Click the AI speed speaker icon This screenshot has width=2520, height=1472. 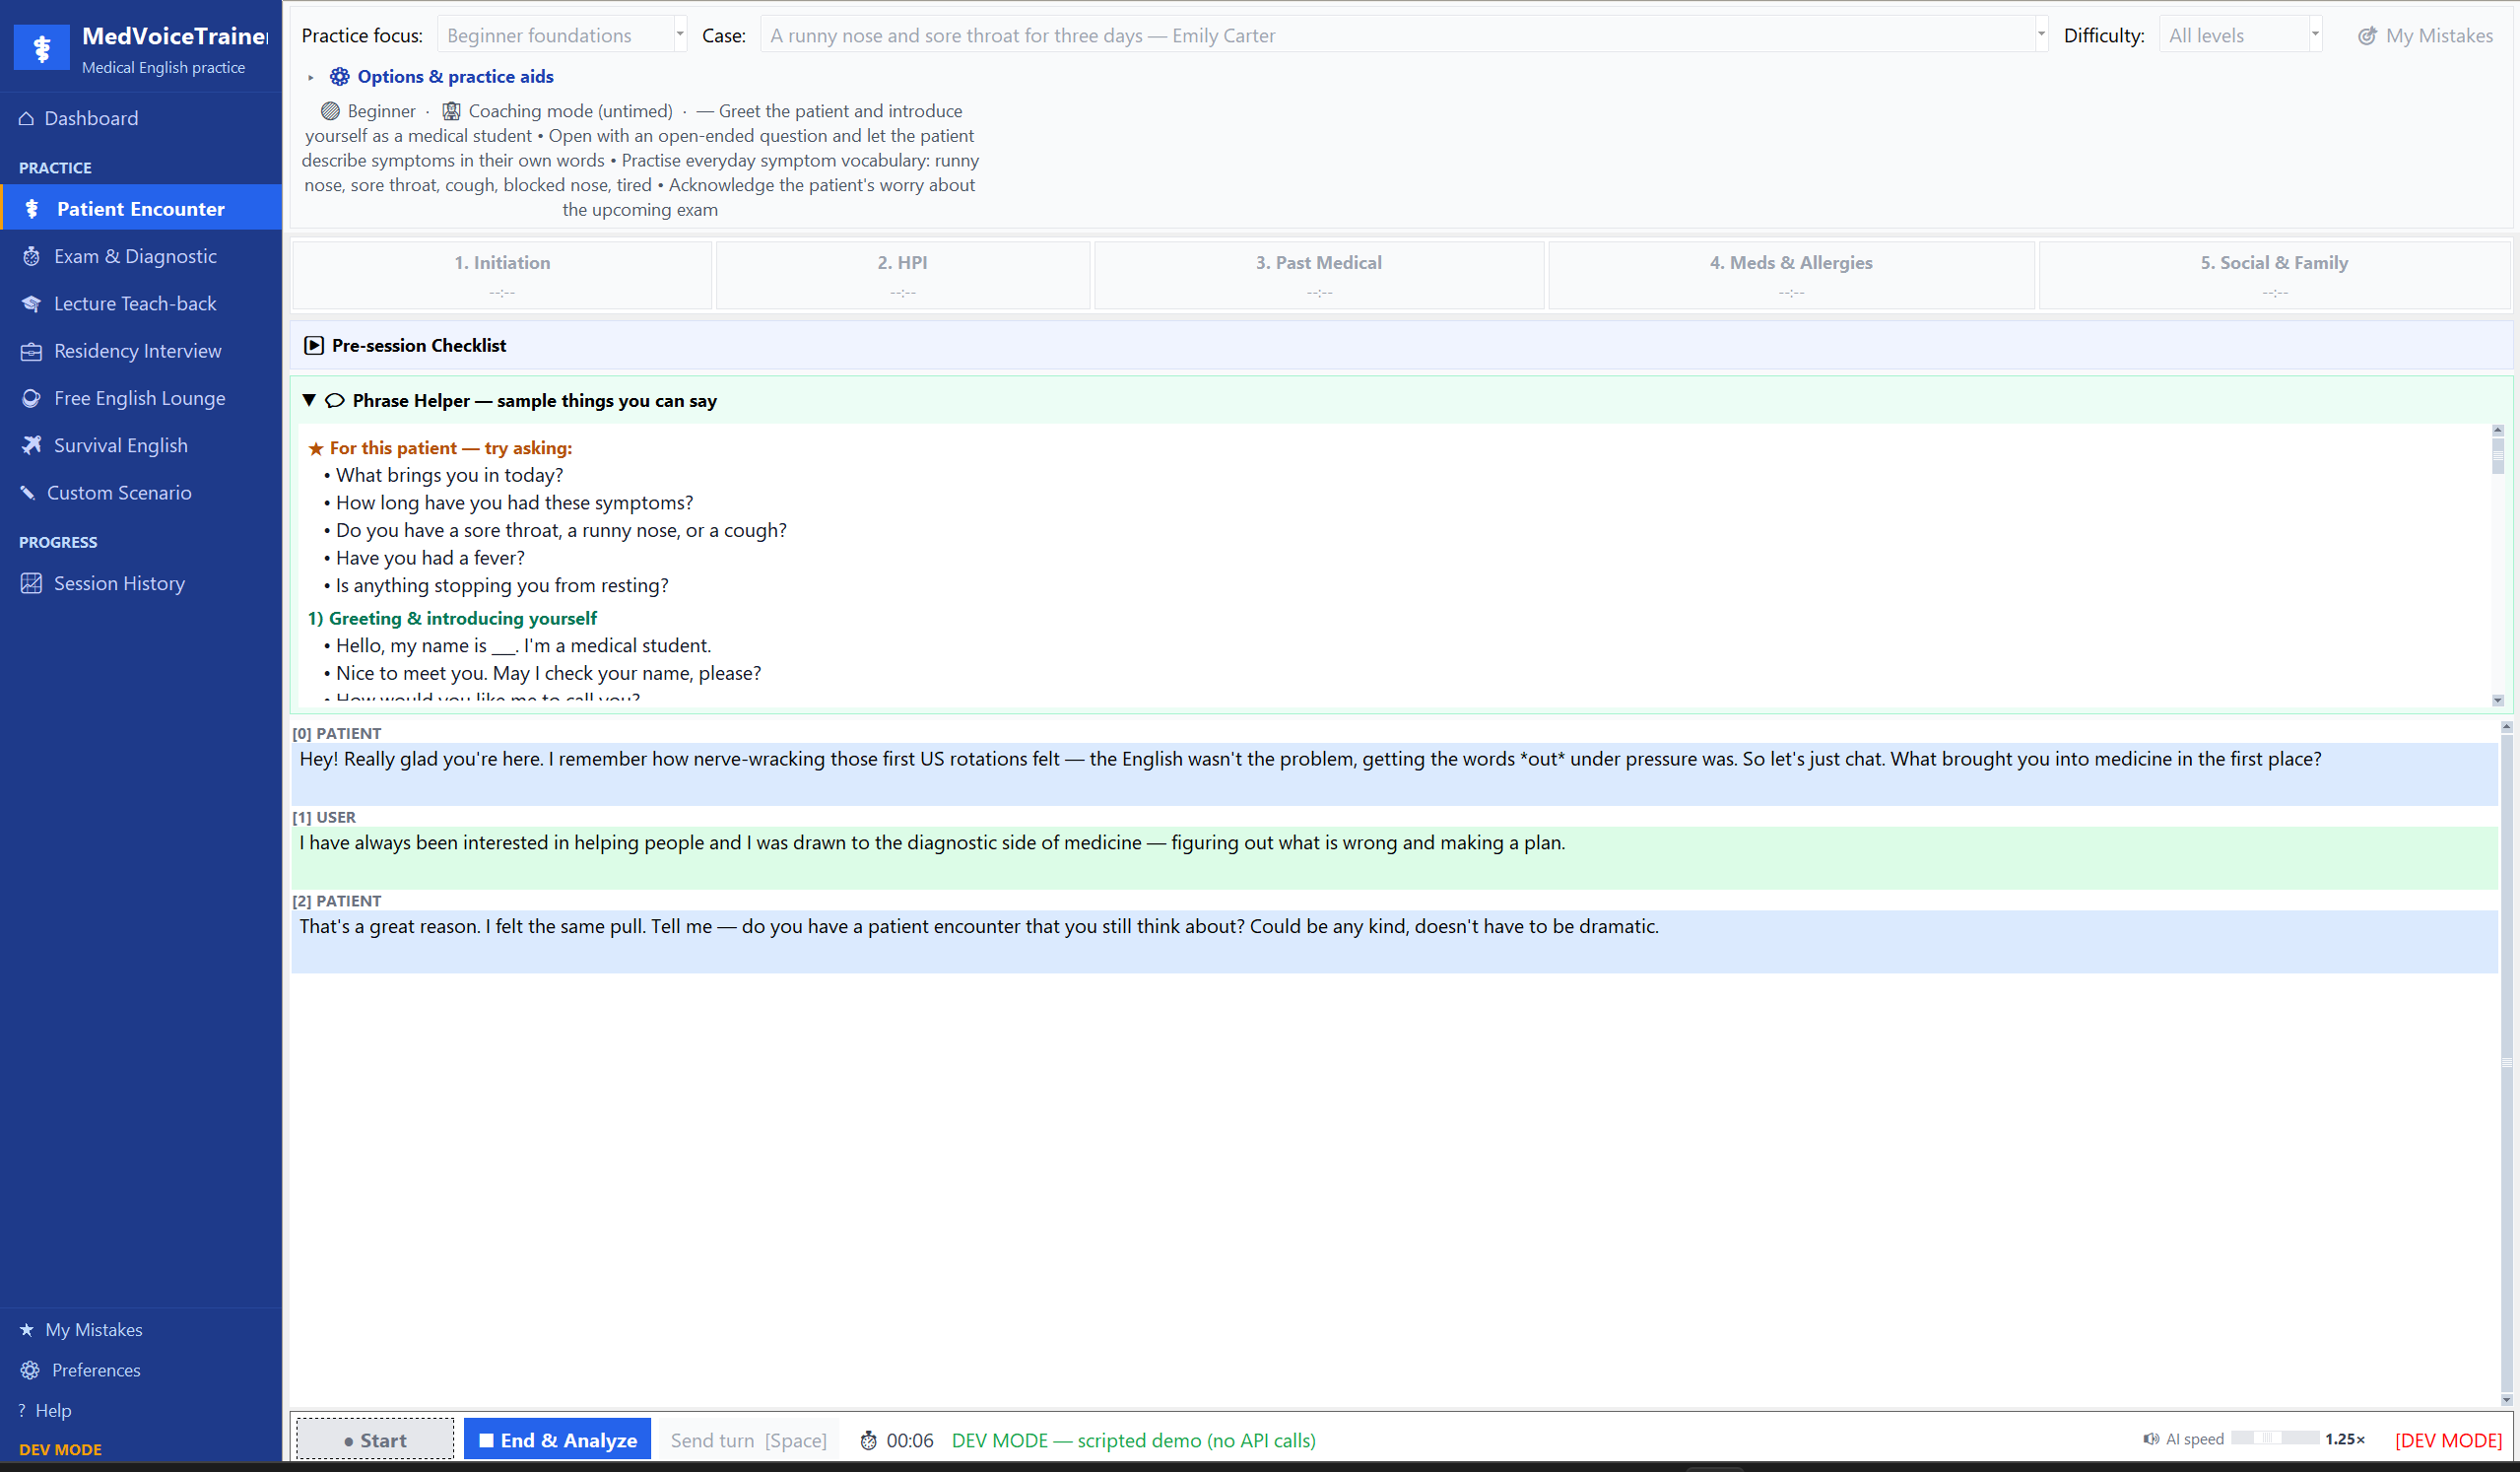[x=2151, y=1438]
